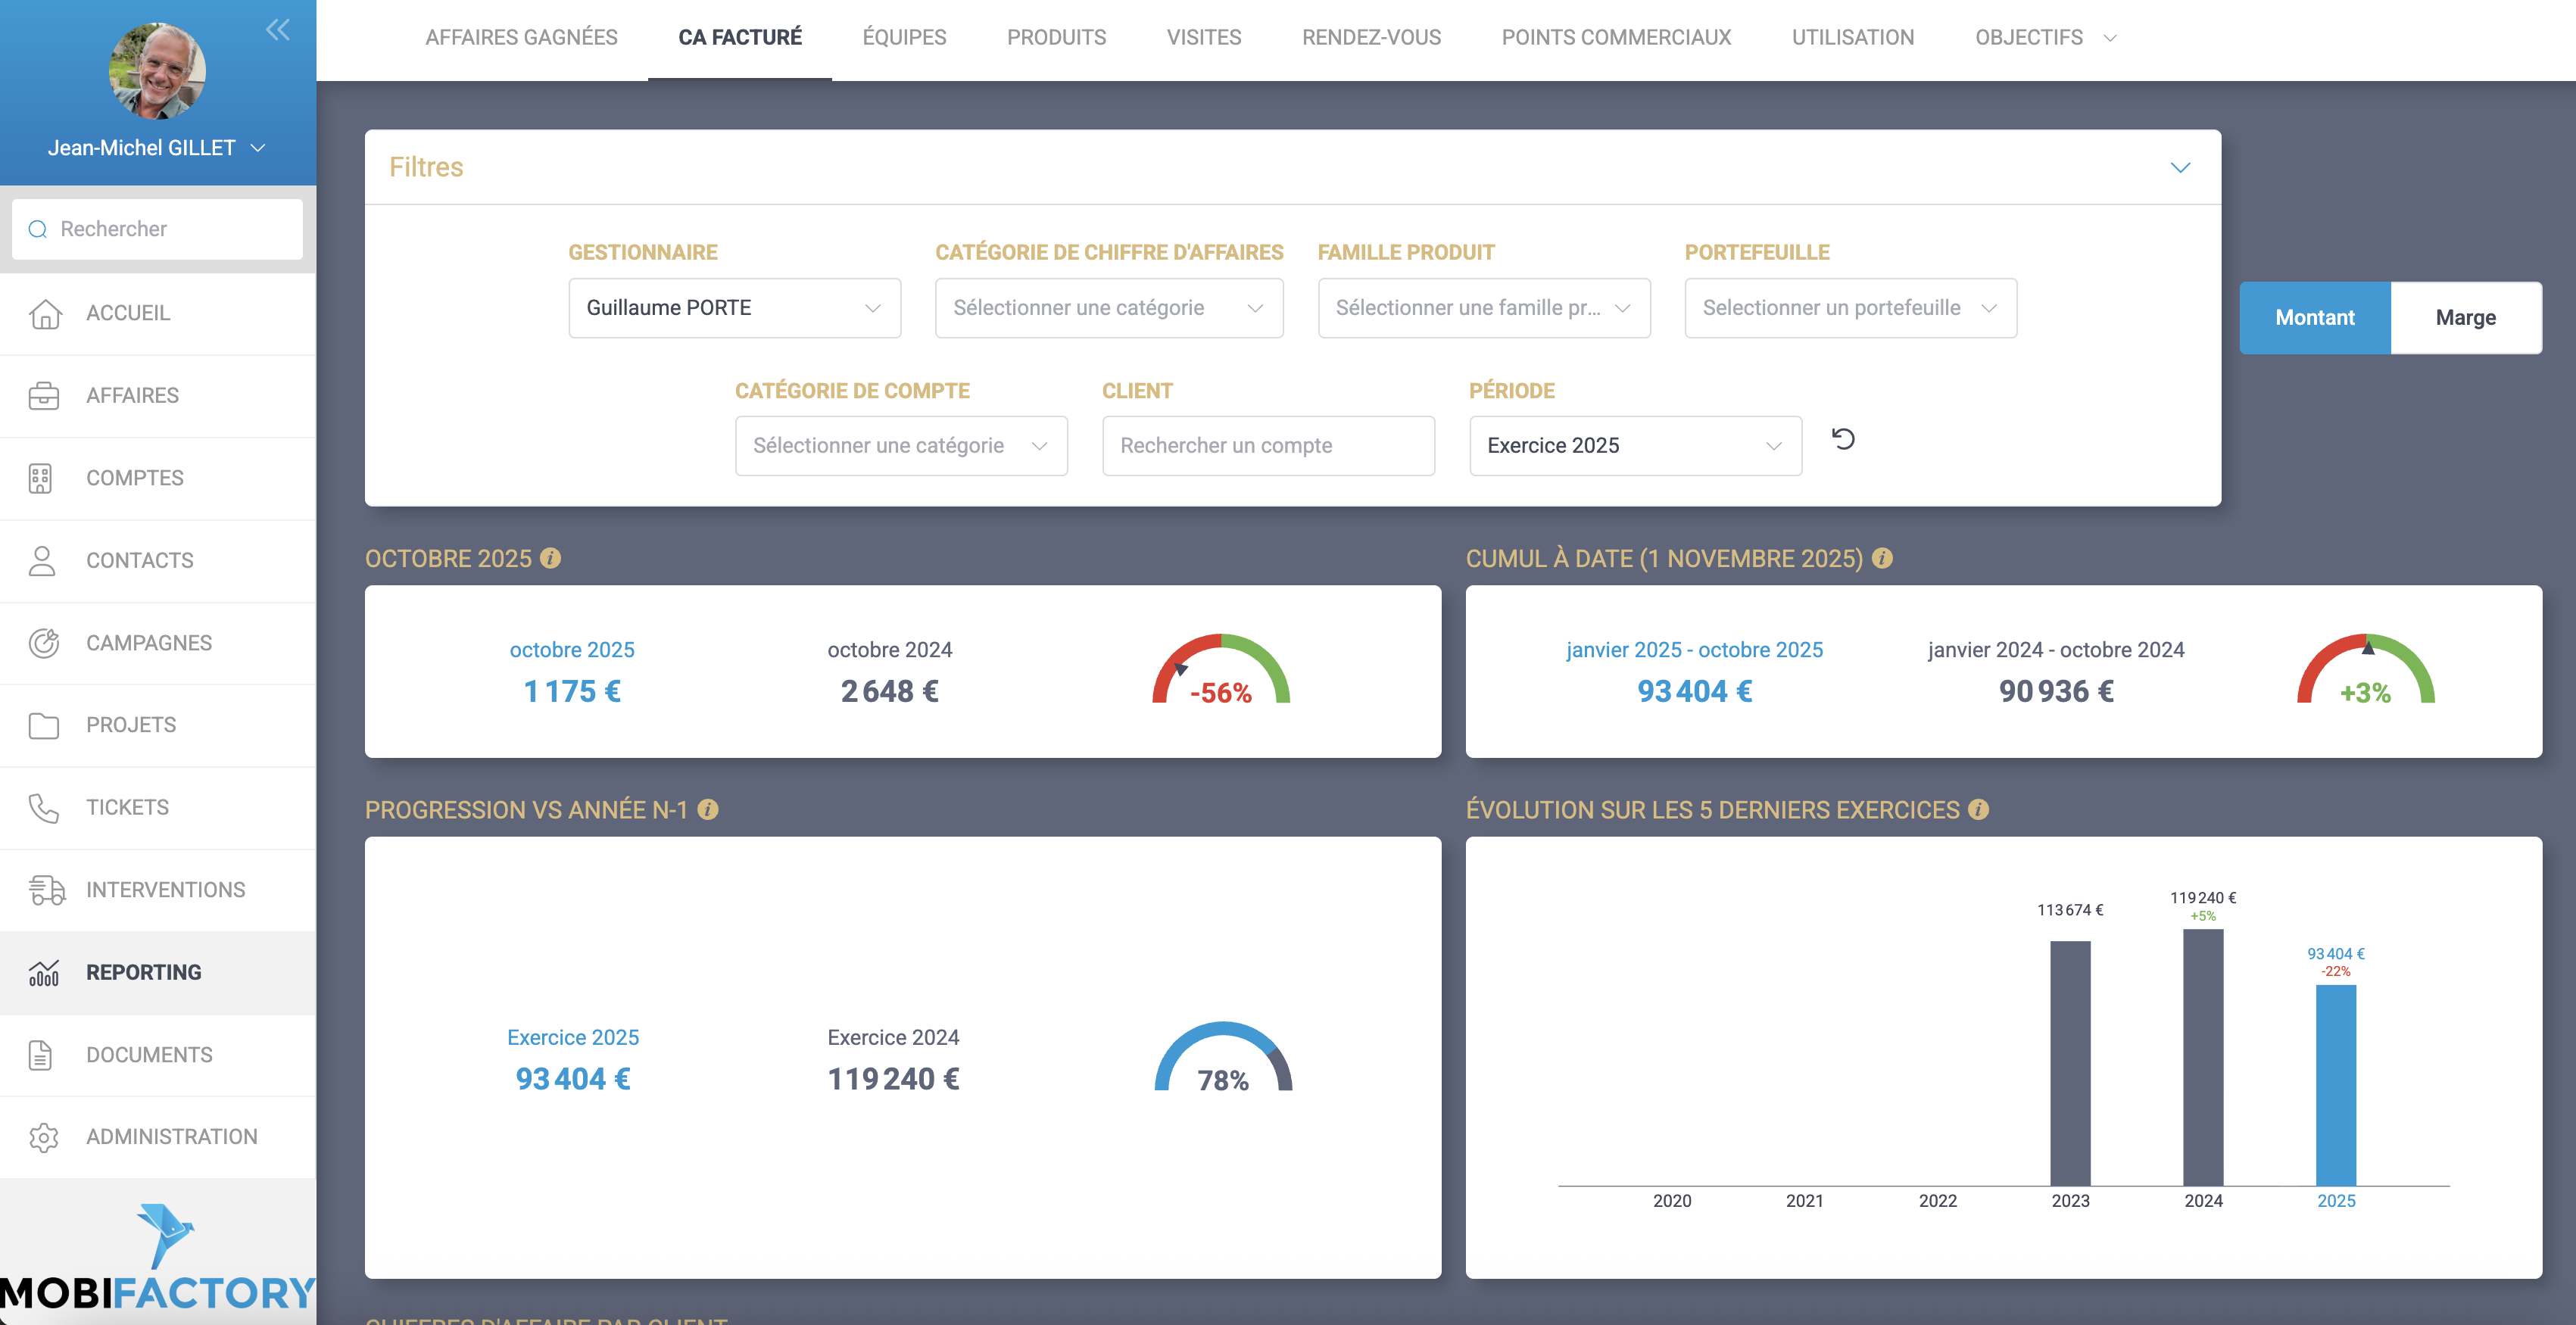Open Tickets phone icon in sidebar
The image size is (2576, 1325).
(44, 807)
